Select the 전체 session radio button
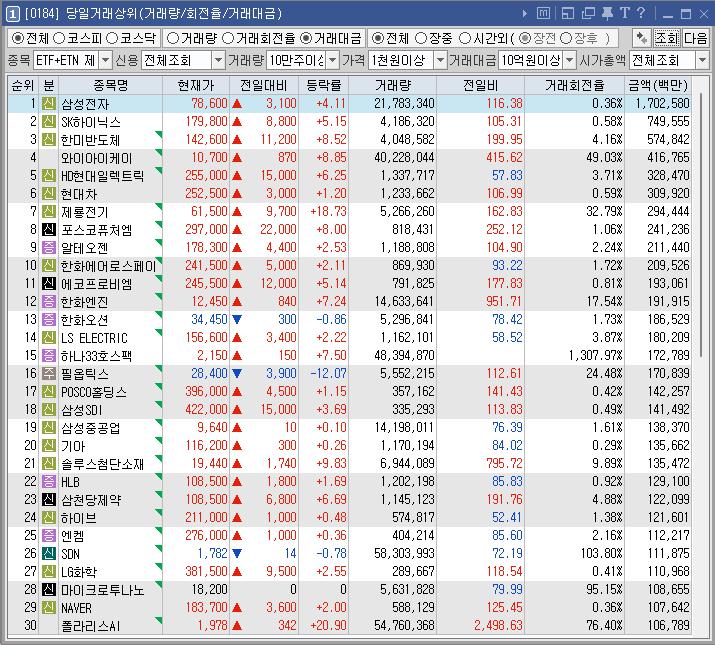 point(378,38)
